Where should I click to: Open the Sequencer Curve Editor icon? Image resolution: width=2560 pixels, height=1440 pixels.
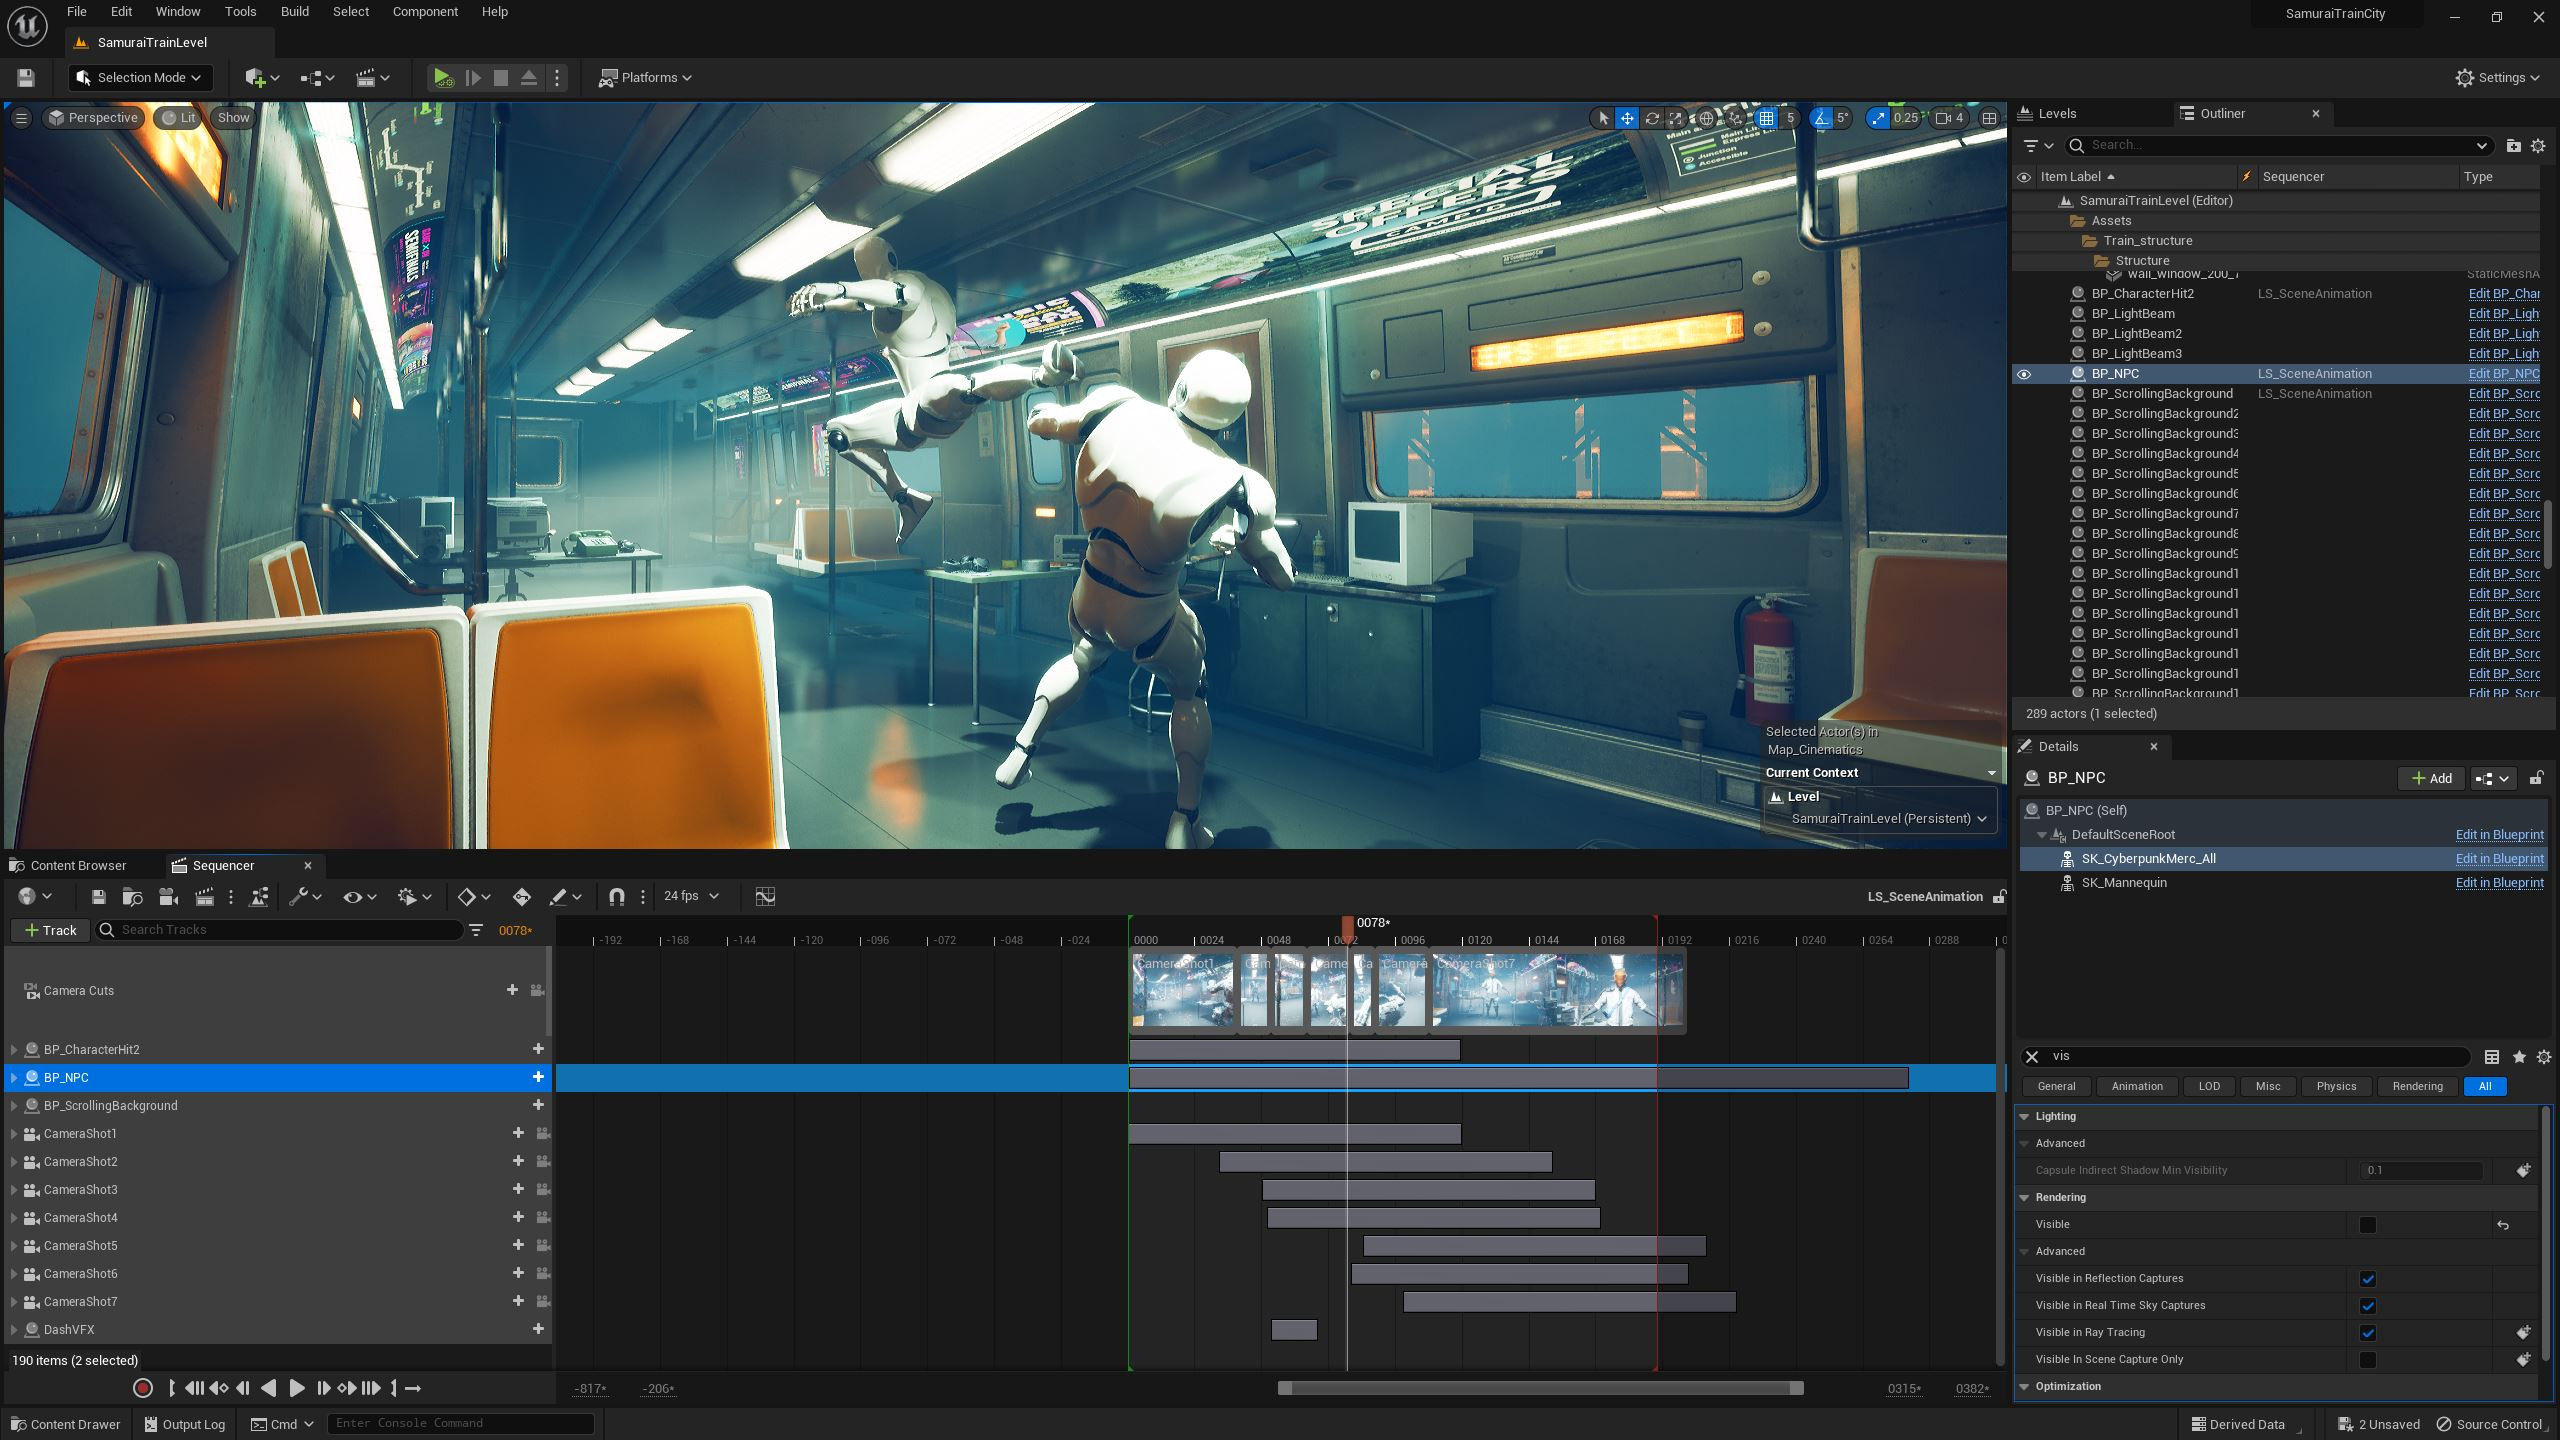pyautogui.click(x=765, y=896)
